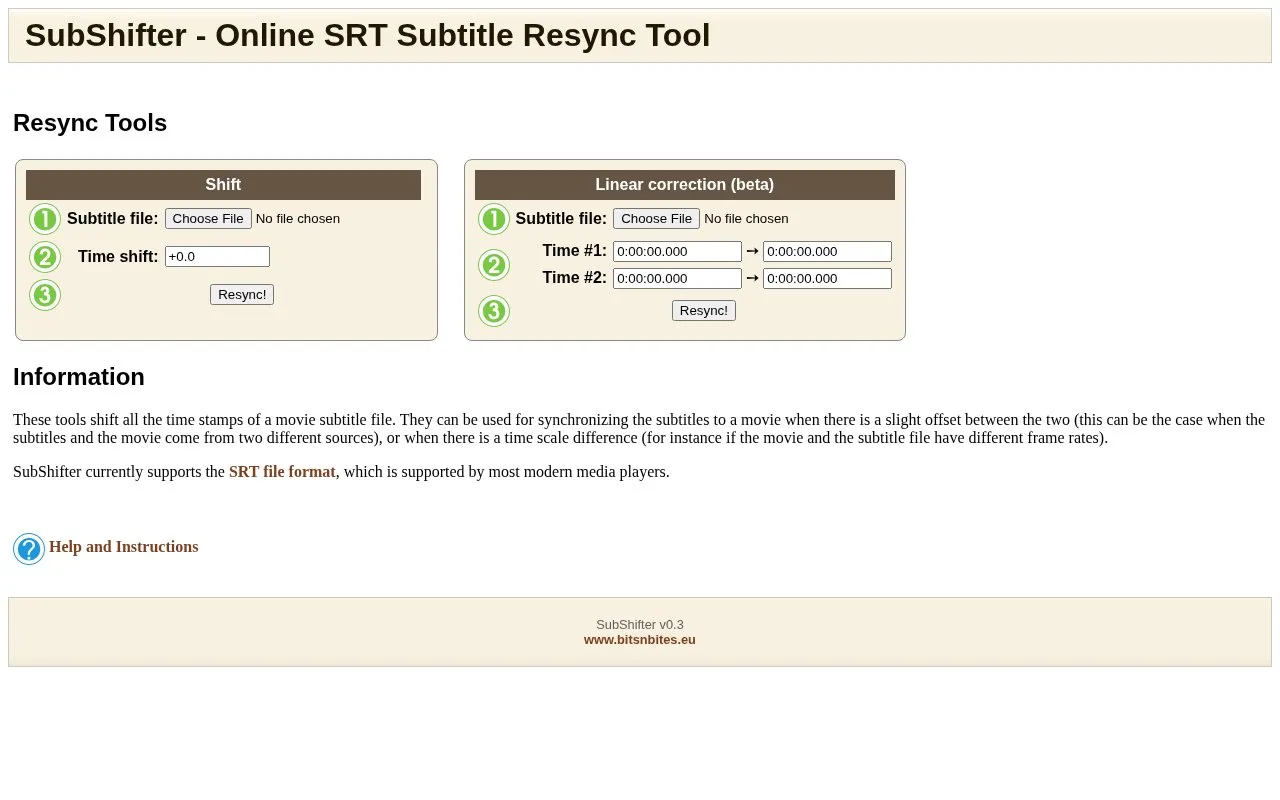Click the SubShifter page title
Image resolution: width=1280 pixels, height=800 pixels.
368,35
